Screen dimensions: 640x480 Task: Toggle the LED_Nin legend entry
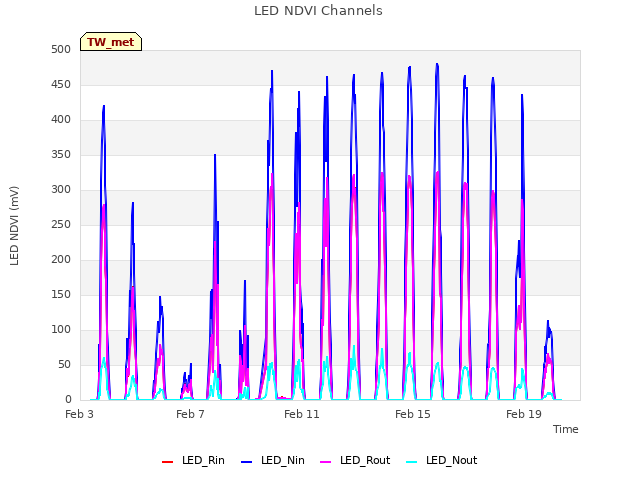[x=273, y=460]
